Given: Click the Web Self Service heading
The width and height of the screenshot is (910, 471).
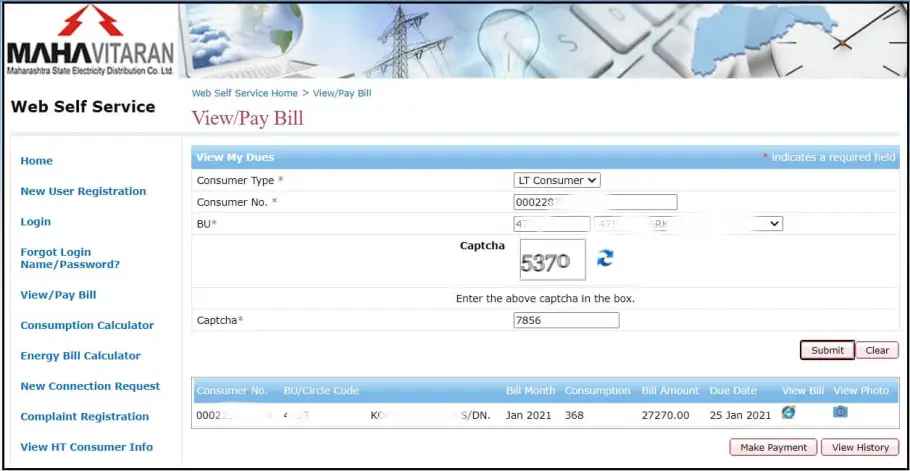Looking at the screenshot, I should point(83,107).
